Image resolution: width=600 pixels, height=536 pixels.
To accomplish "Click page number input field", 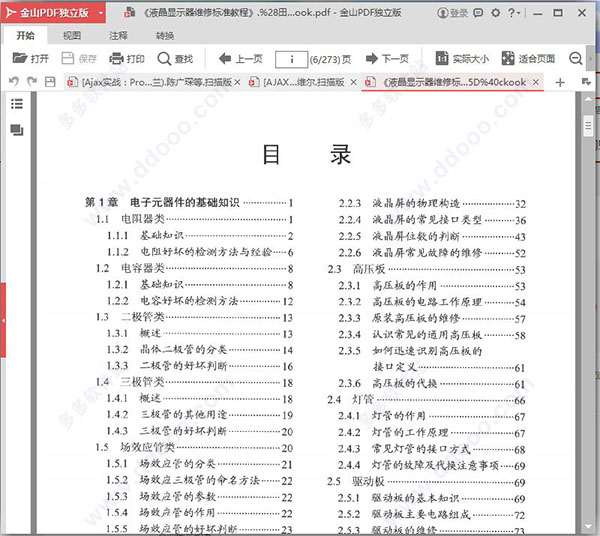I will [292, 59].
